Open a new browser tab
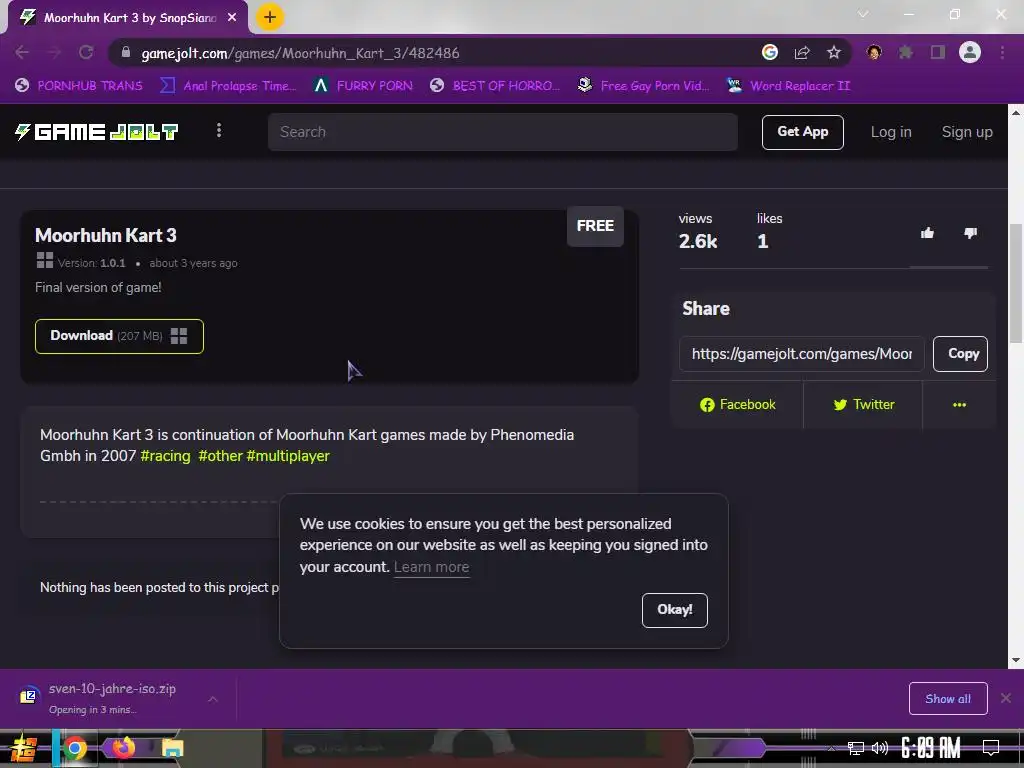This screenshot has width=1024, height=768. (270, 17)
